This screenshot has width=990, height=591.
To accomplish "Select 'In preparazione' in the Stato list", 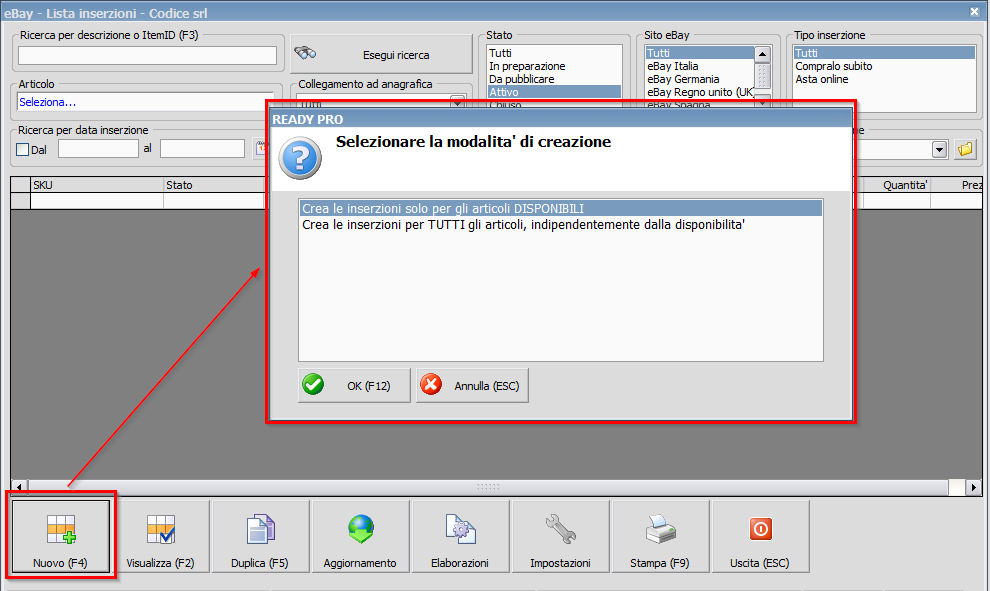I will (554, 66).
